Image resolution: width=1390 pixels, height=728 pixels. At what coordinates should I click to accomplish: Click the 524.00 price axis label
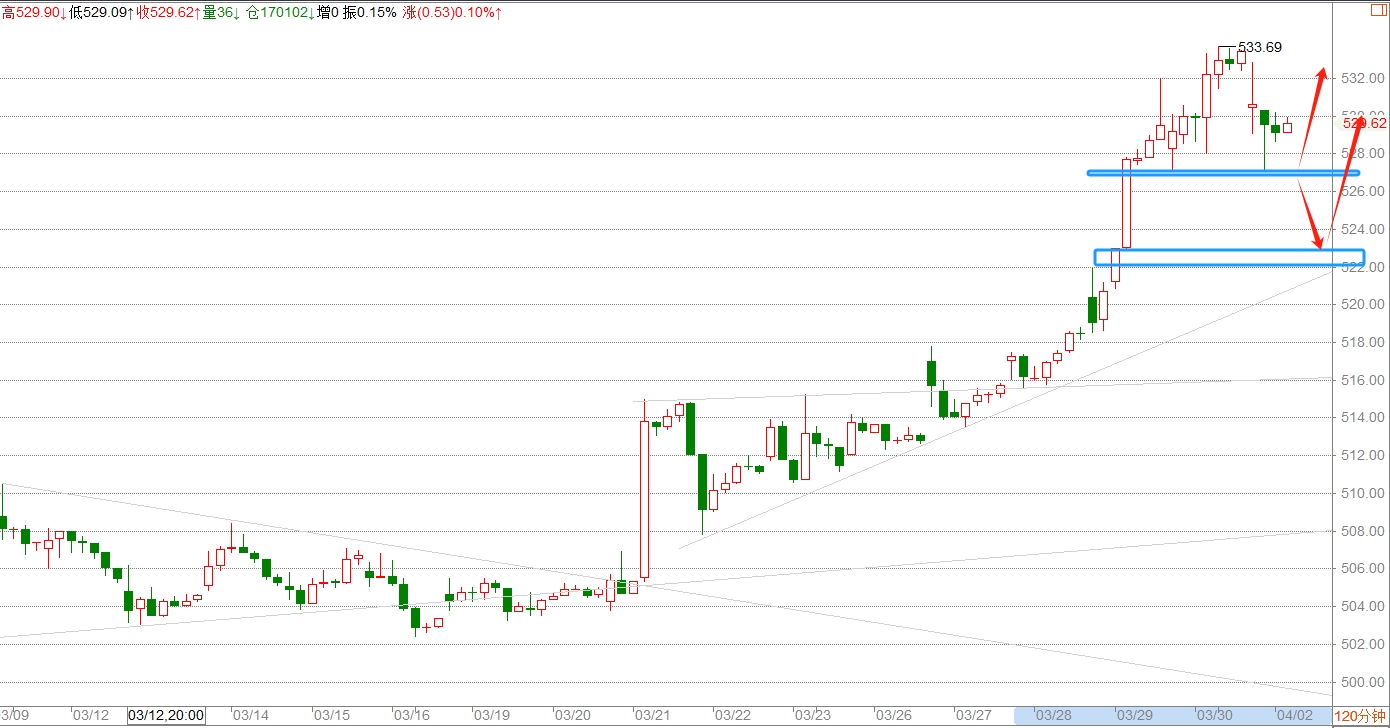click(x=1363, y=229)
